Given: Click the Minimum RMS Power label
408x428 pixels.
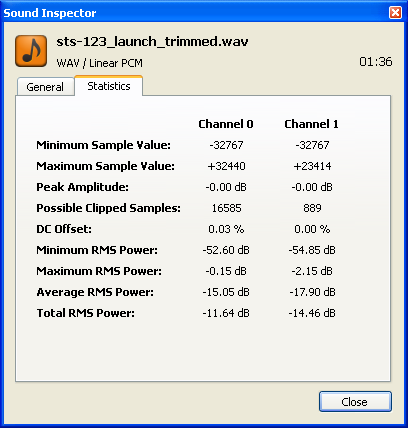Looking at the screenshot, I should tap(97, 250).
